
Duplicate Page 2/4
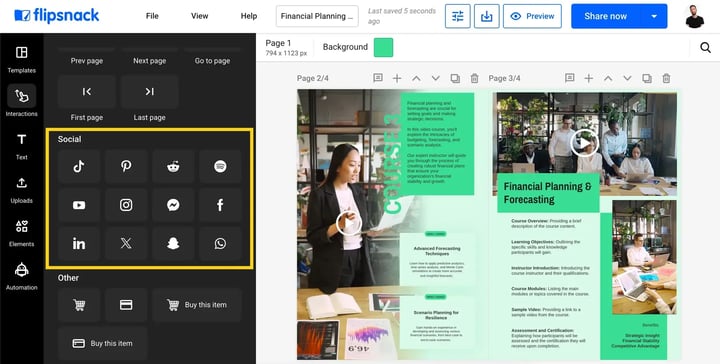pyautogui.click(x=455, y=78)
